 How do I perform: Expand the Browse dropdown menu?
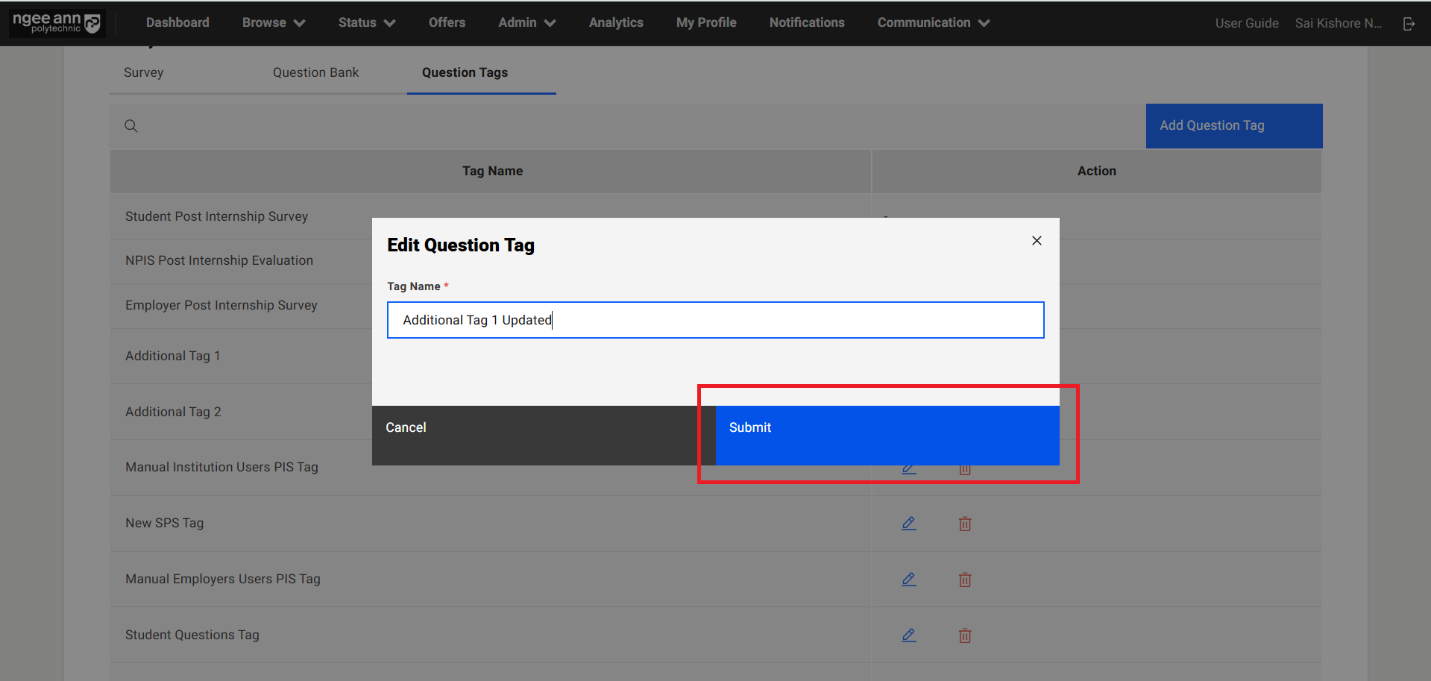(x=273, y=23)
